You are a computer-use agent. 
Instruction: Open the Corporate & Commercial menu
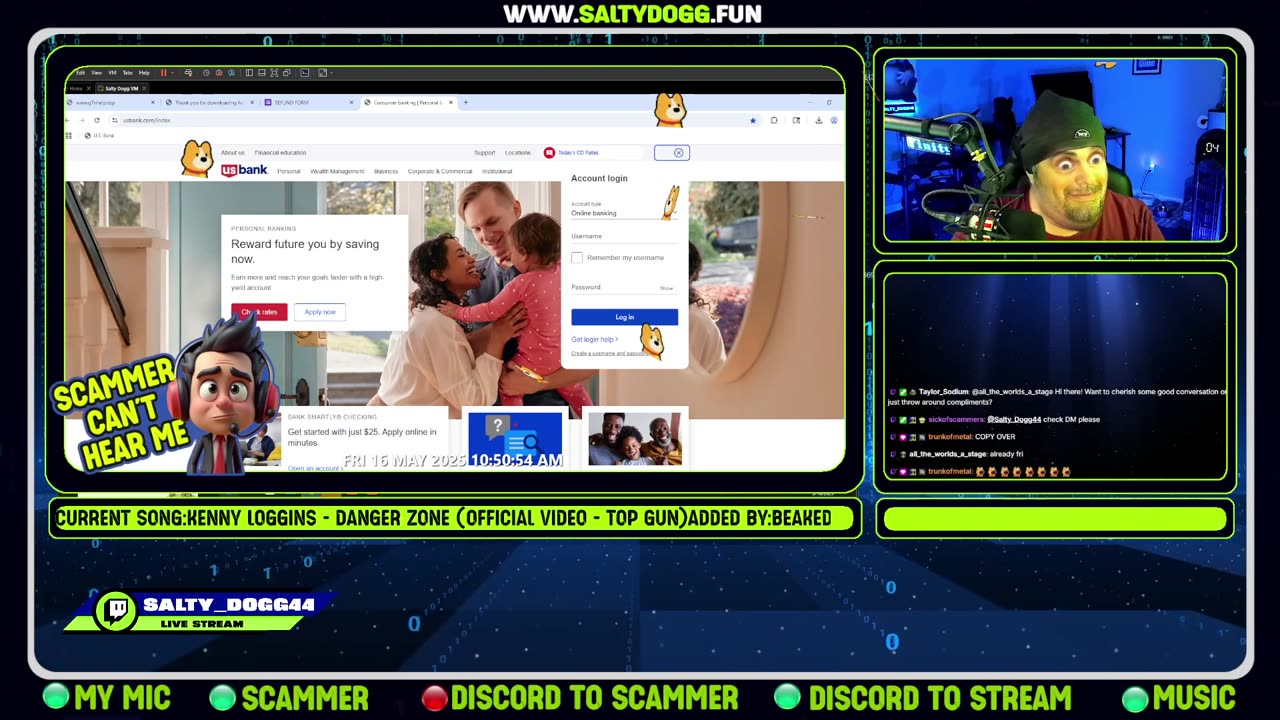[x=440, y=171]
